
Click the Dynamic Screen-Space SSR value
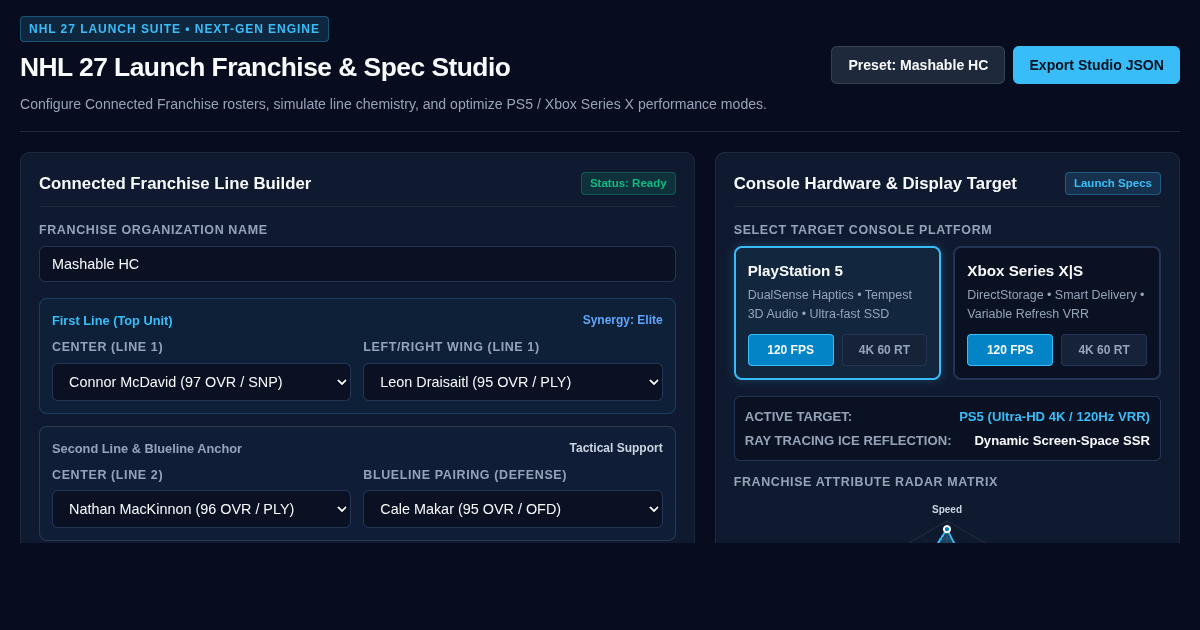[x=1062, y=440]
